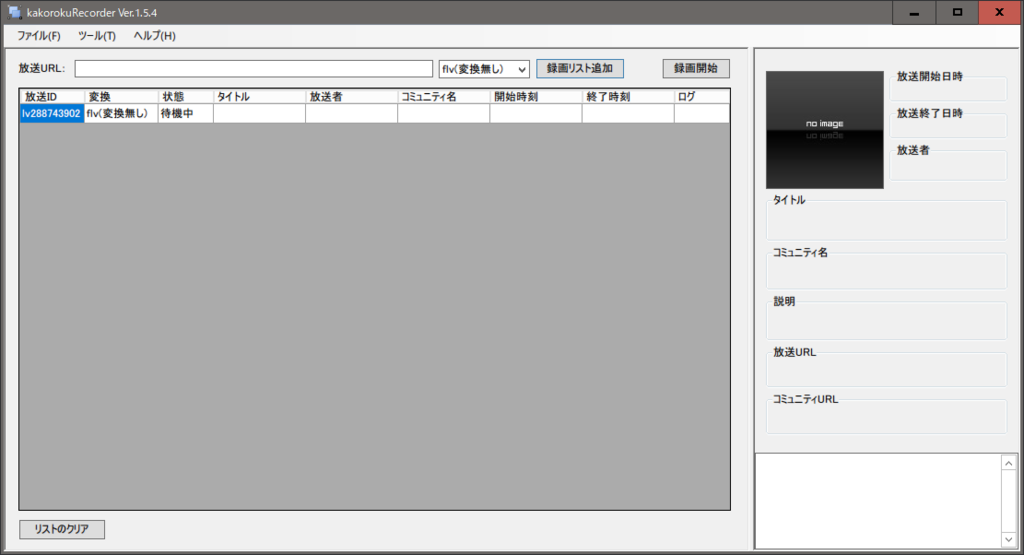
Task: Click the 待機中 status cell
Action: pyautogui.click(x=185, y=114)
